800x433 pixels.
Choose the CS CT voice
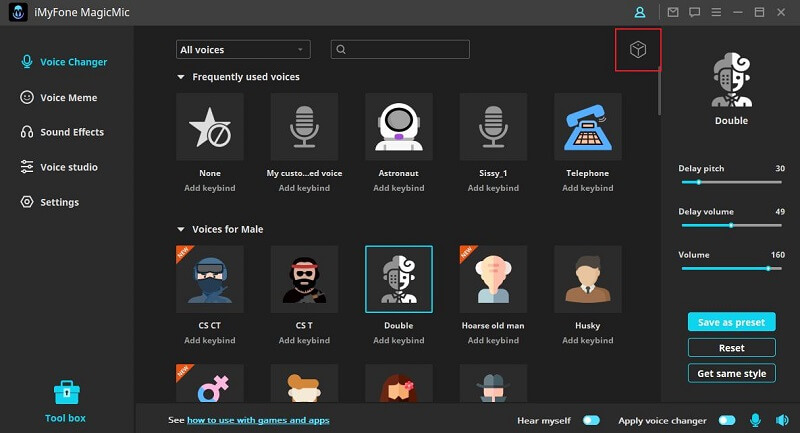[x=210, y=279]
